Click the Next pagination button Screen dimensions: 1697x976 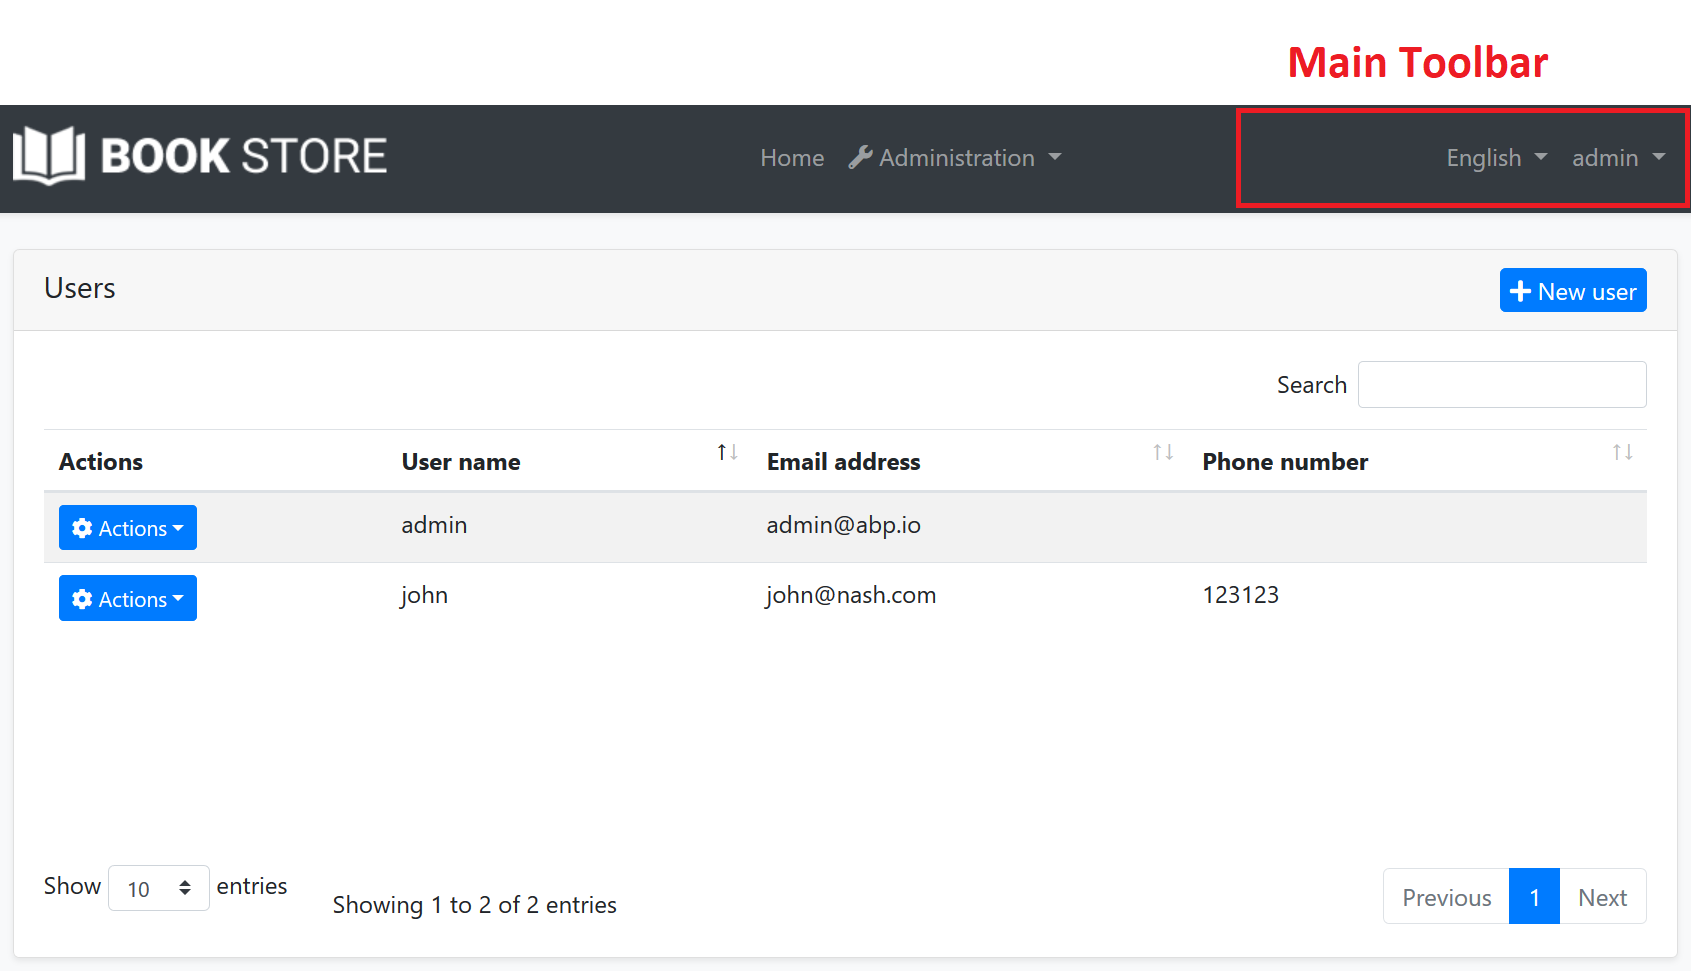(x=1603, y=896)
